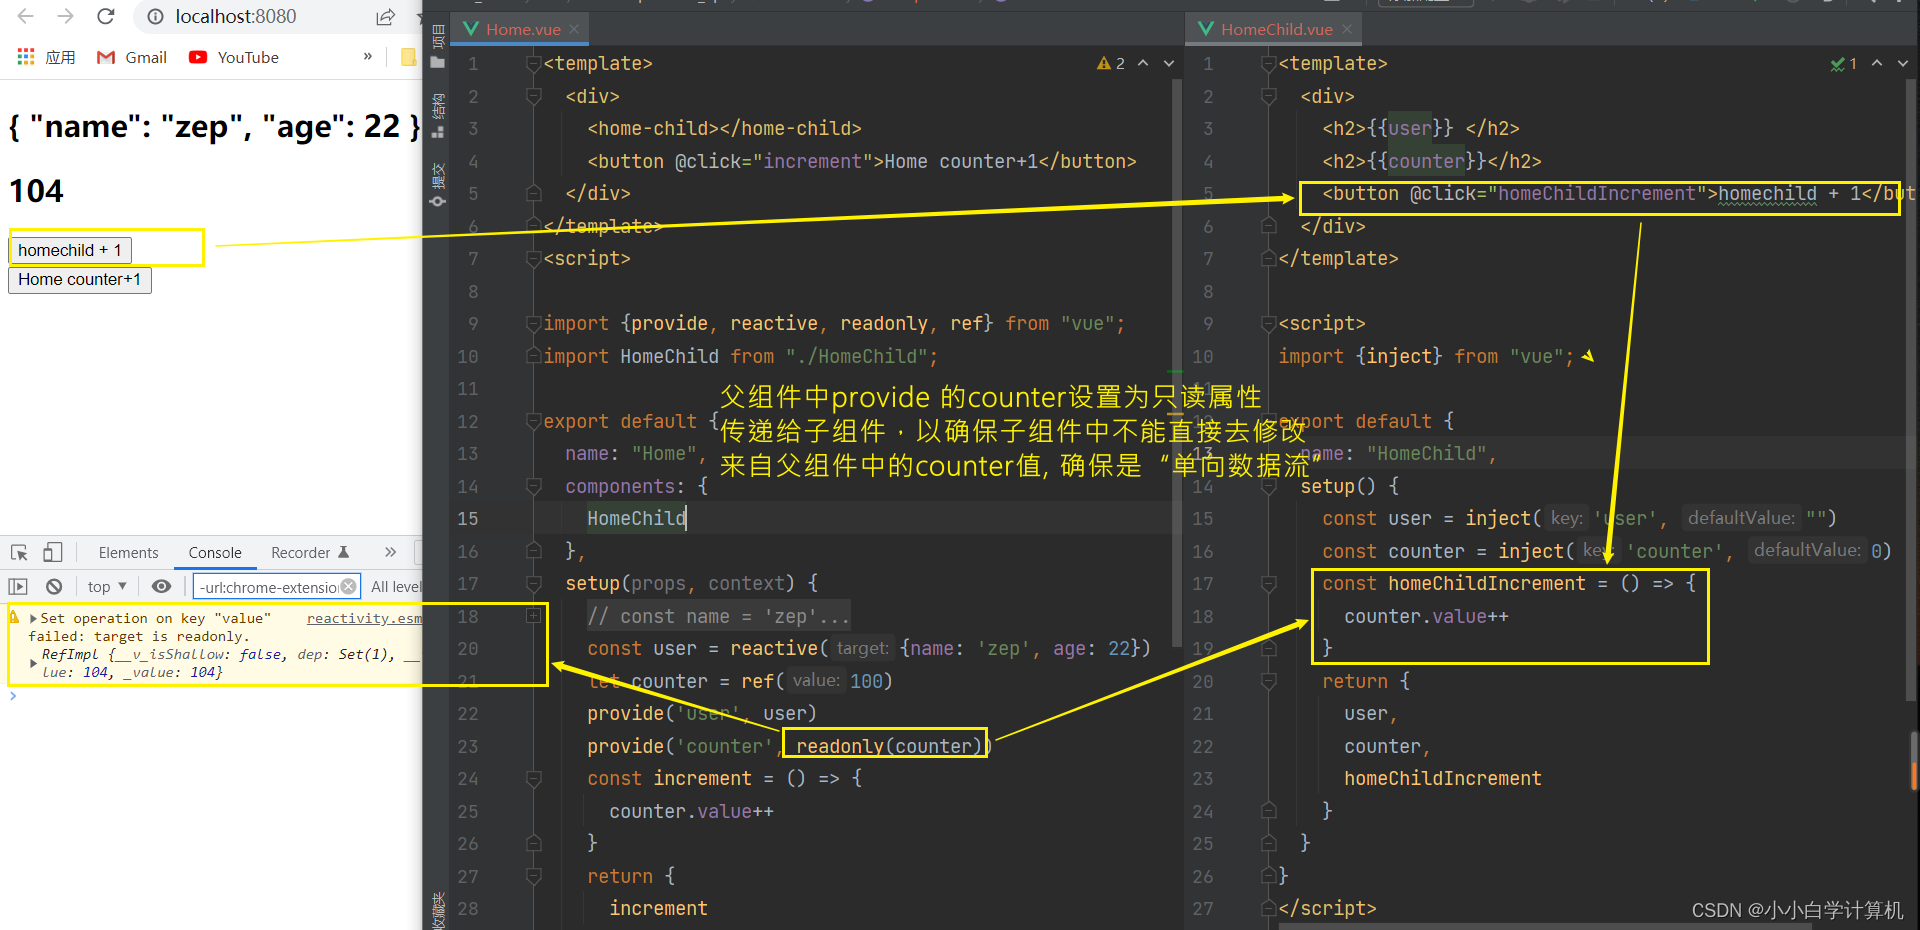Open the Recorder tab in DevTools

310,552
